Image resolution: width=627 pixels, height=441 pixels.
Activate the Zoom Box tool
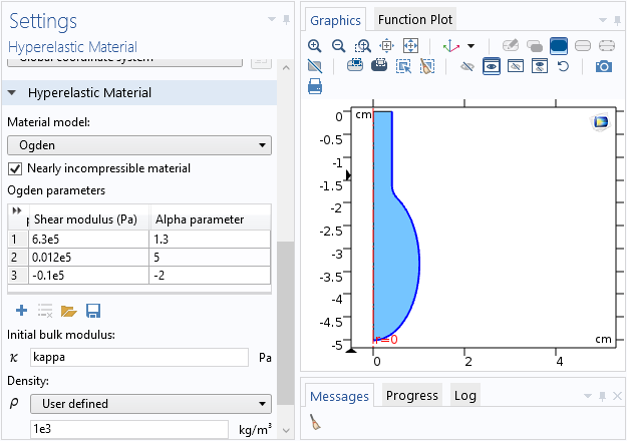(363, 46)
